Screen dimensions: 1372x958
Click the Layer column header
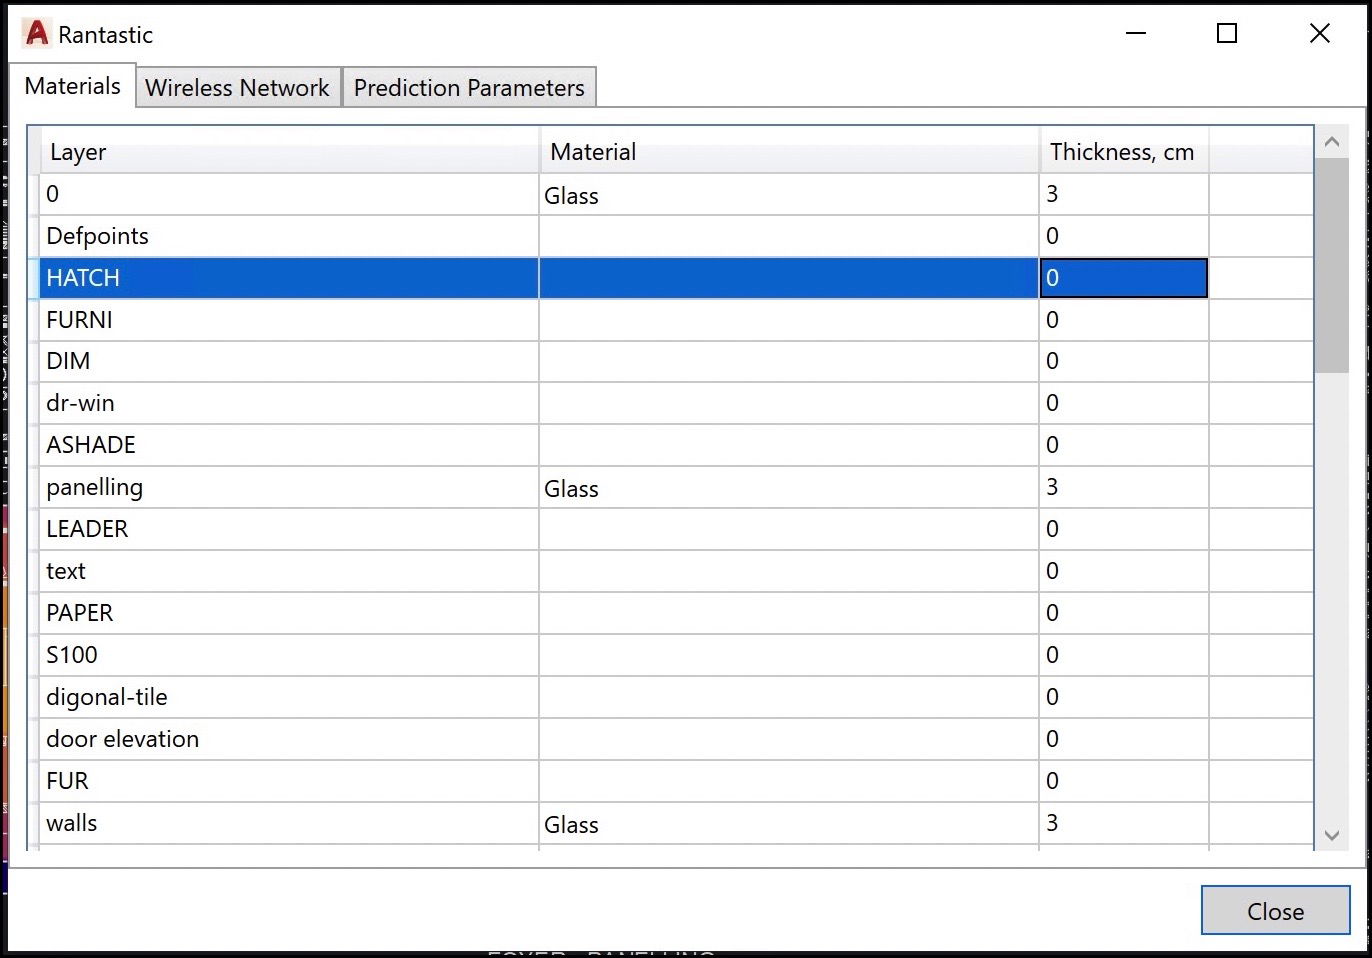(288, 152)
